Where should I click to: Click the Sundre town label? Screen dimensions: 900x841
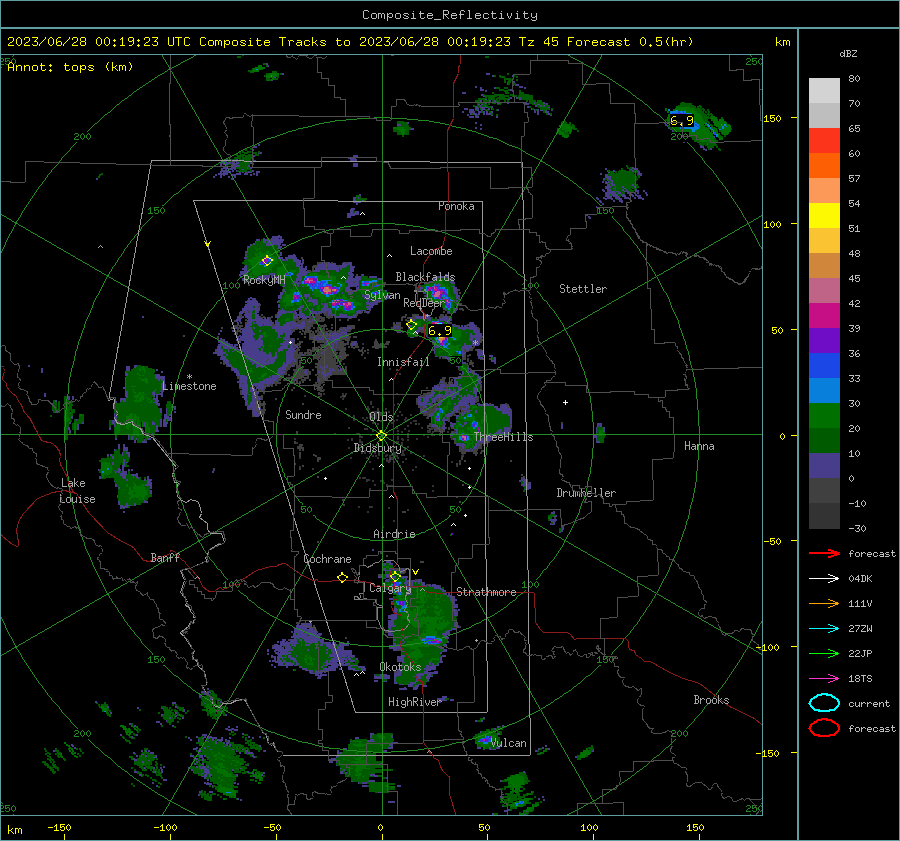click(303, 415)
